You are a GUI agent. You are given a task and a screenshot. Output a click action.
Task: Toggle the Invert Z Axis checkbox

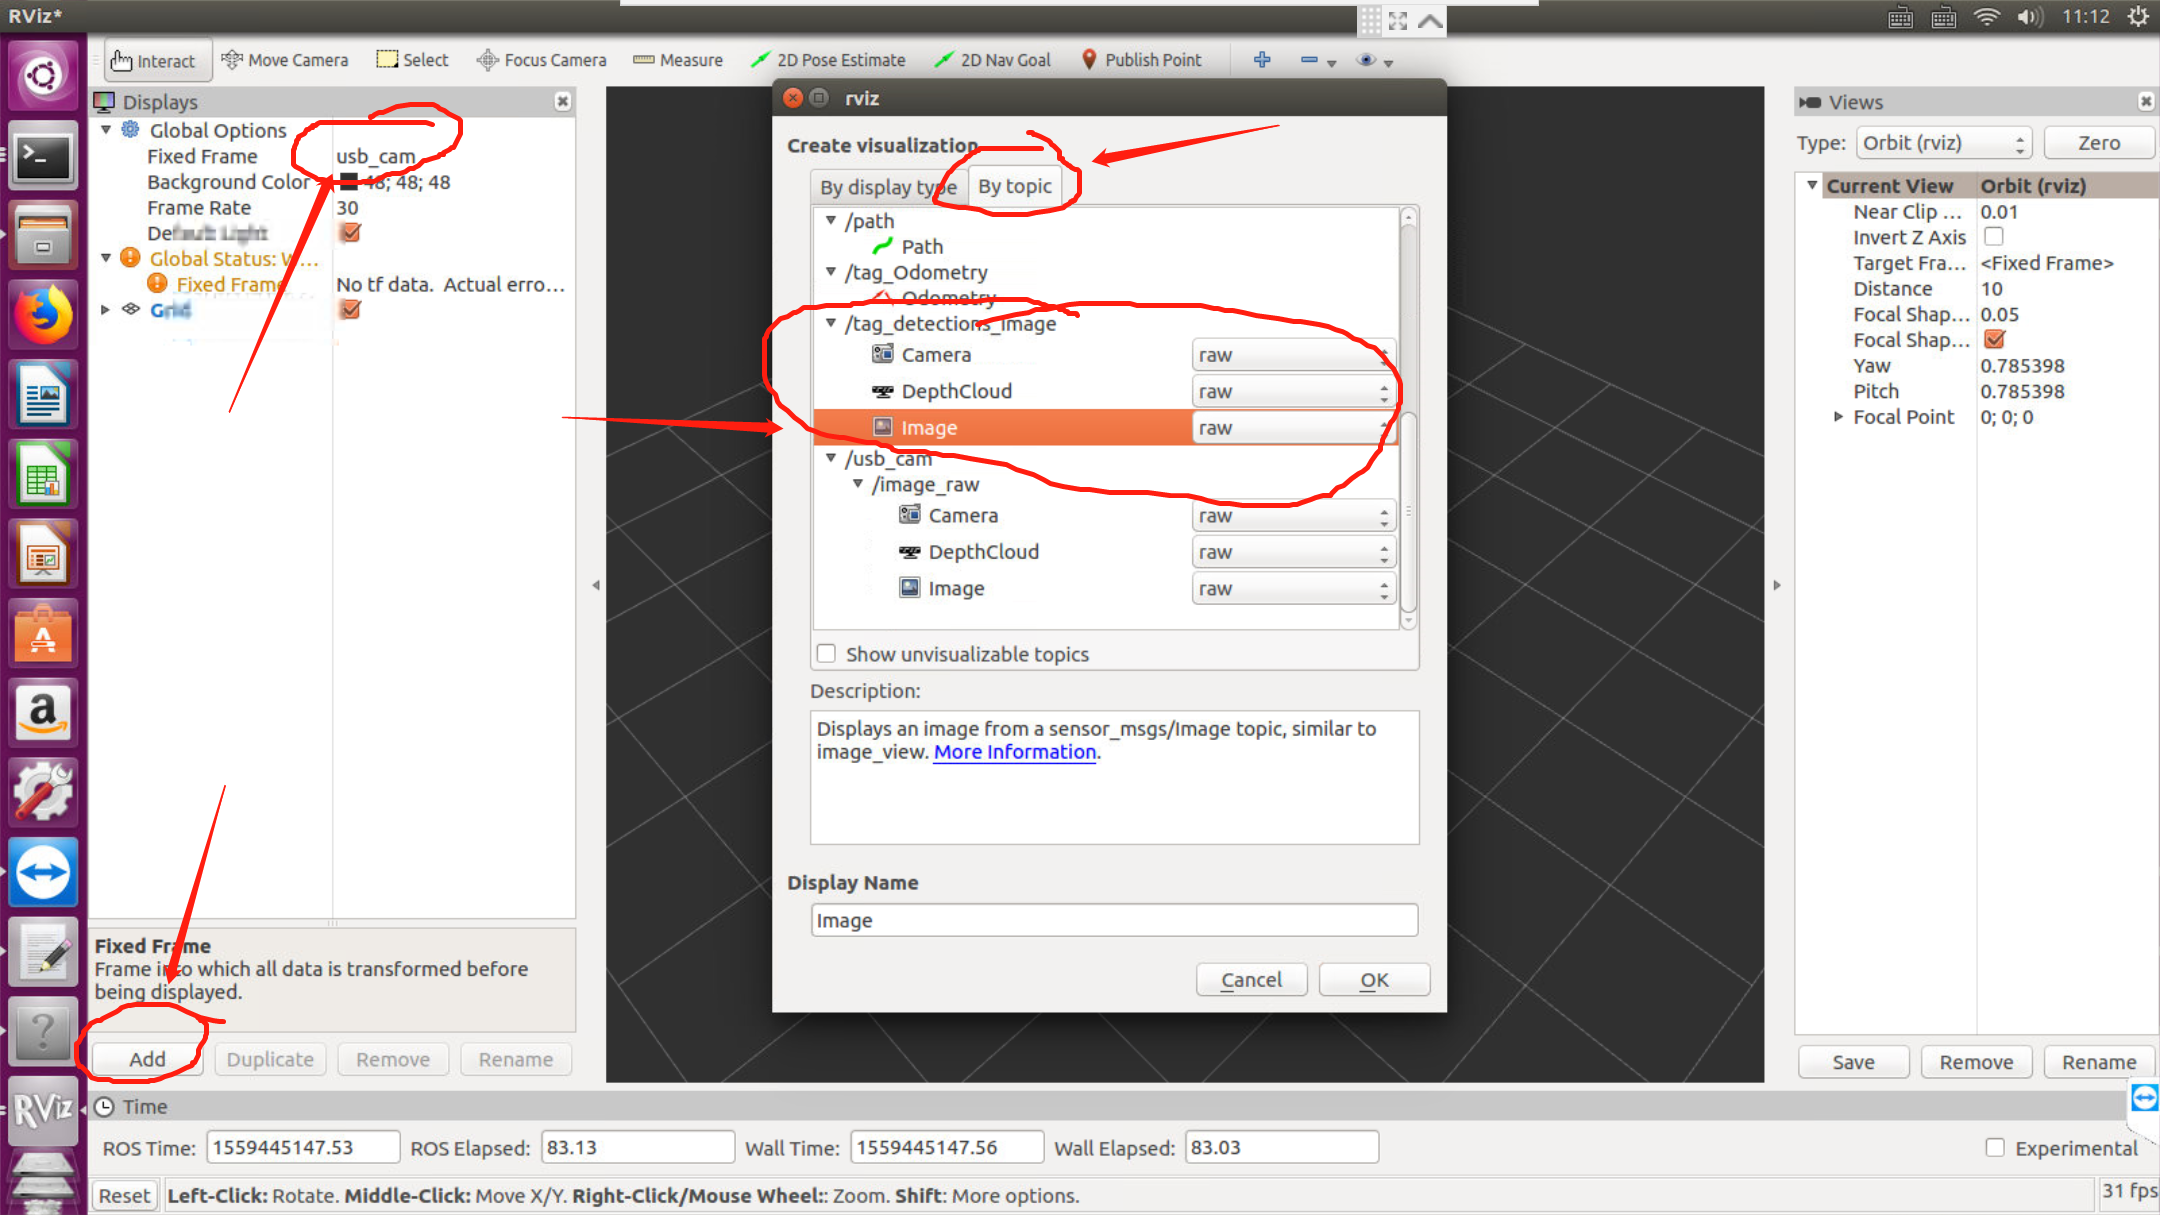pyautogui.click(x=1993, y=237)
